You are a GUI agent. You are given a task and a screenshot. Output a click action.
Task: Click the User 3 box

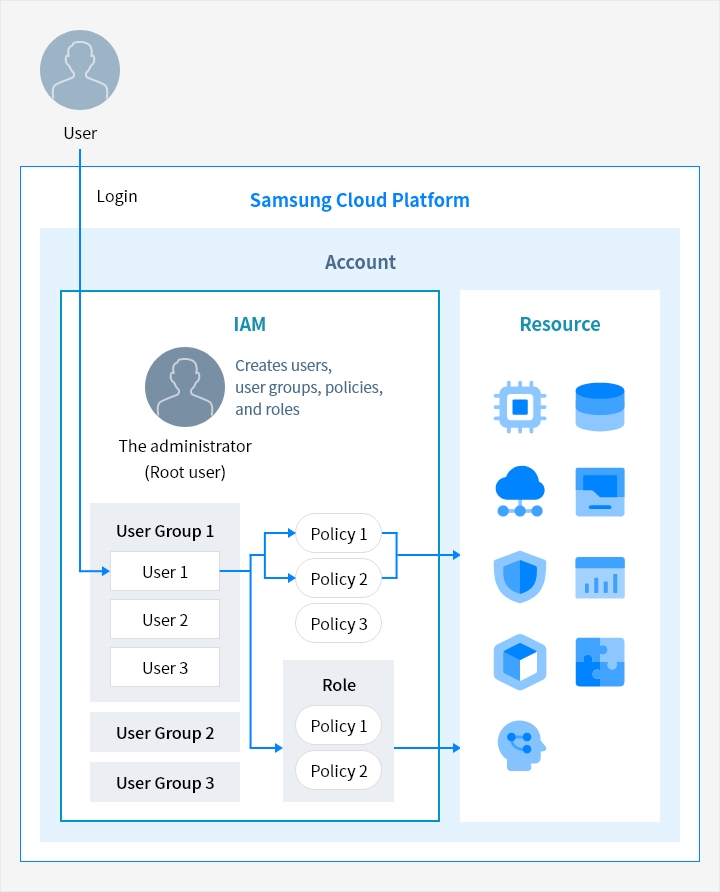pyautogui.click(x=165, y=667)
